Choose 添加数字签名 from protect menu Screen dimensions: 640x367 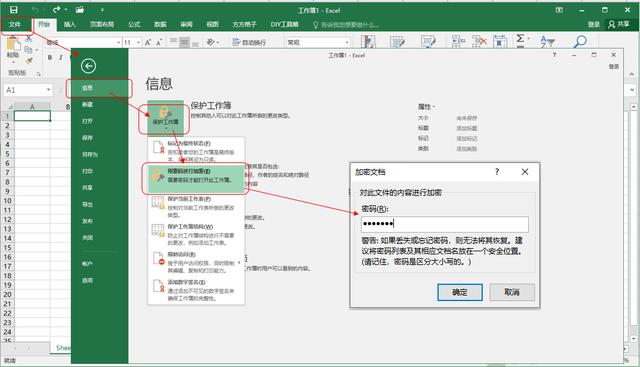(x=196, y=290)
